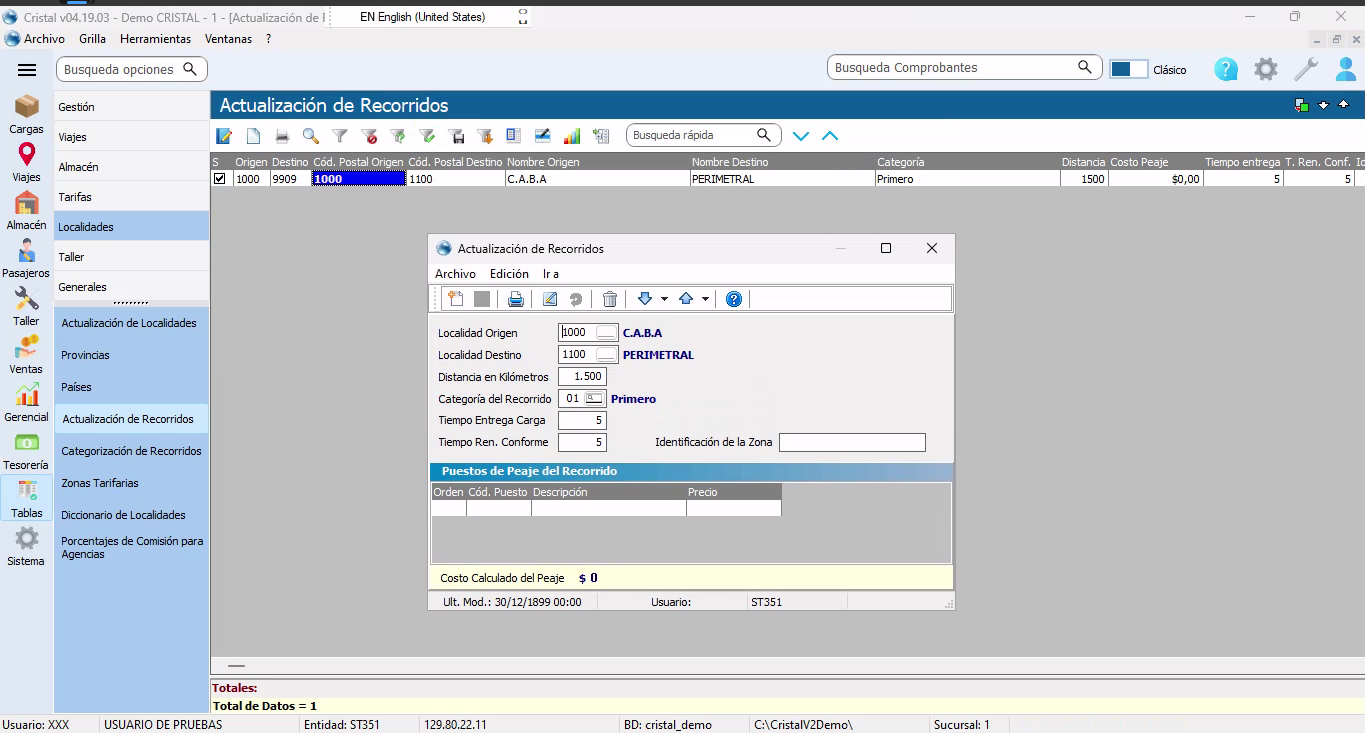The width and height of the screenshot is (1365, 733).
Task: Expand the up arrow dropdown in dialog toolbar
Action: click(x=705, y=299)
